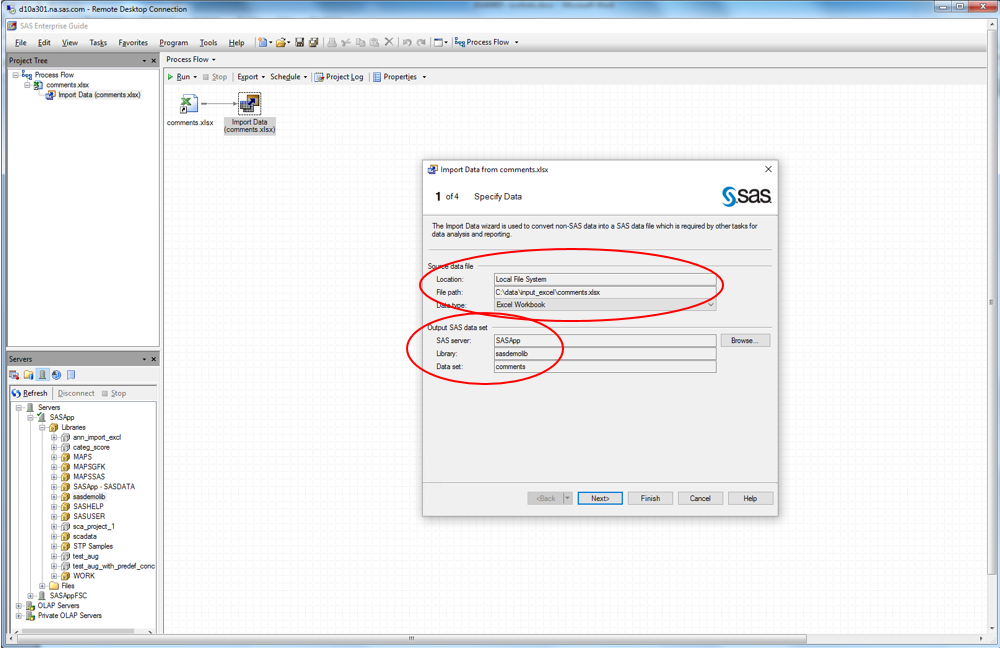The width and height of the screenshot is (1000, 648).
Task: Click the Library field showing sasdemolib
Action: (605, 353)
